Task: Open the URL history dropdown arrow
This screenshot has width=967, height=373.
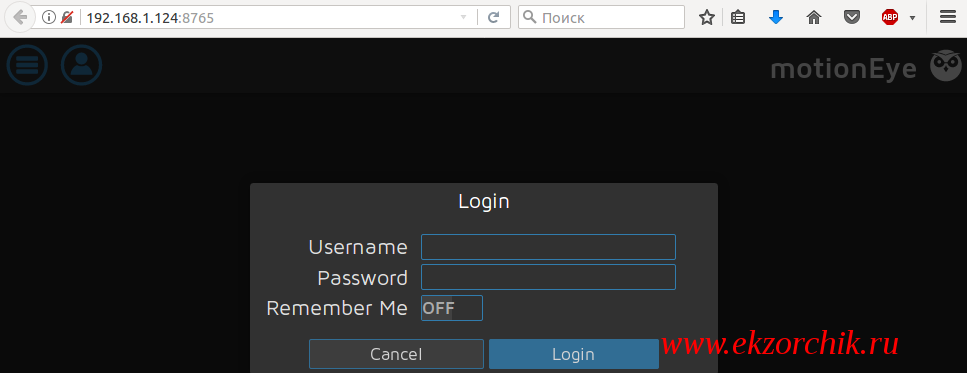Action: pos(464,18)
